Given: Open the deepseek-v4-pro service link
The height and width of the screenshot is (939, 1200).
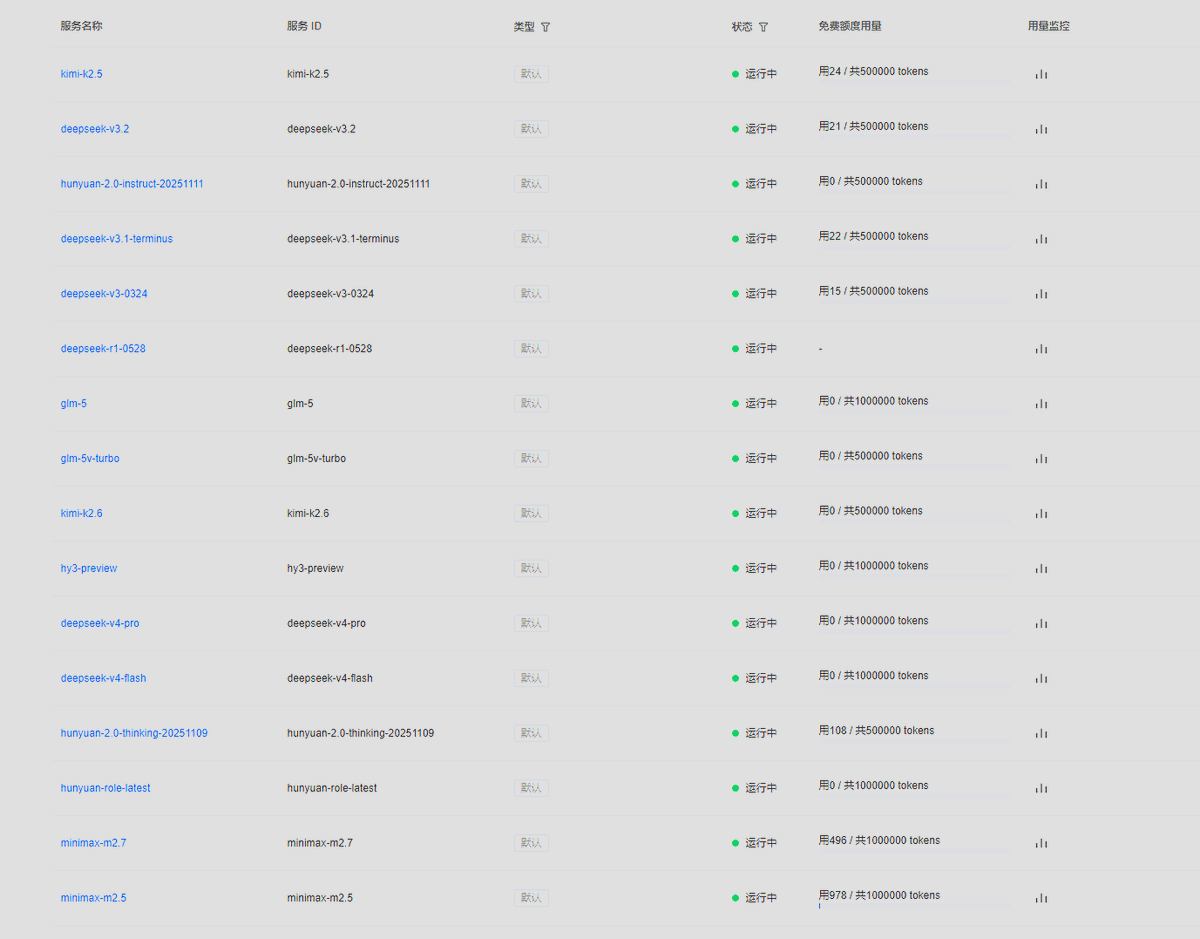Looking at the screenshot, I should coord(100,624).
